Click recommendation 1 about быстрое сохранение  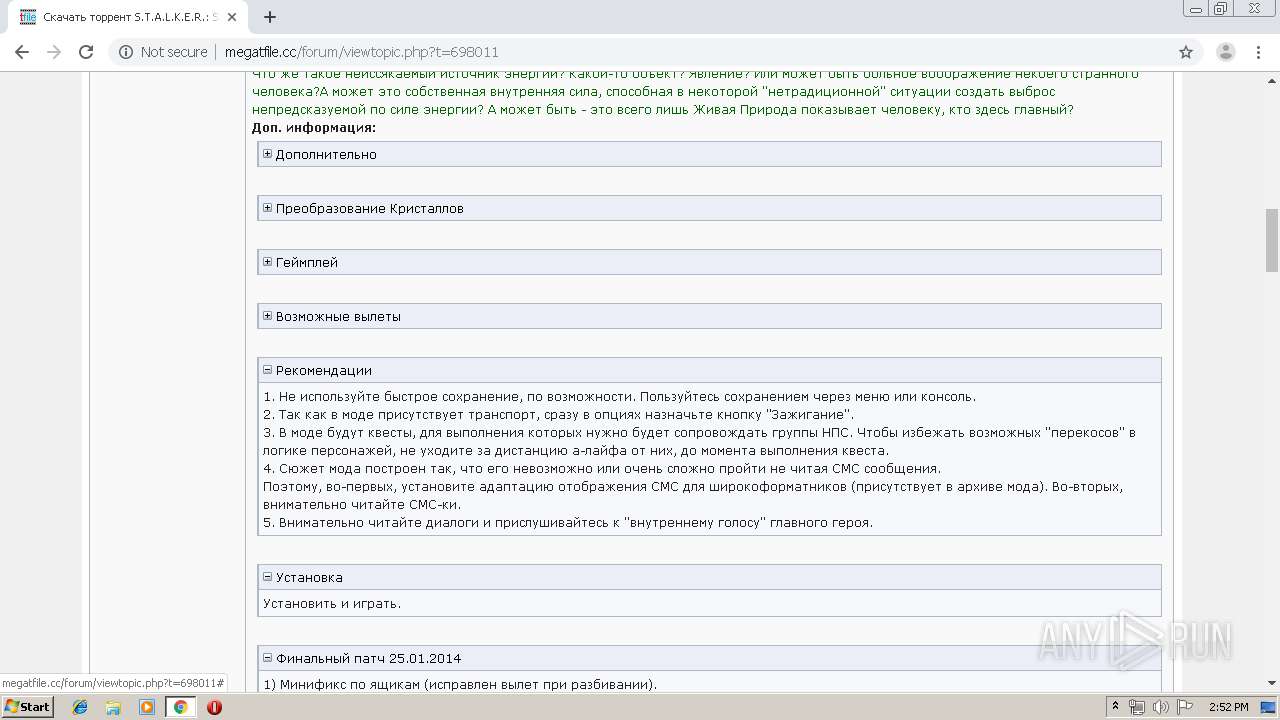pos(619,396)
